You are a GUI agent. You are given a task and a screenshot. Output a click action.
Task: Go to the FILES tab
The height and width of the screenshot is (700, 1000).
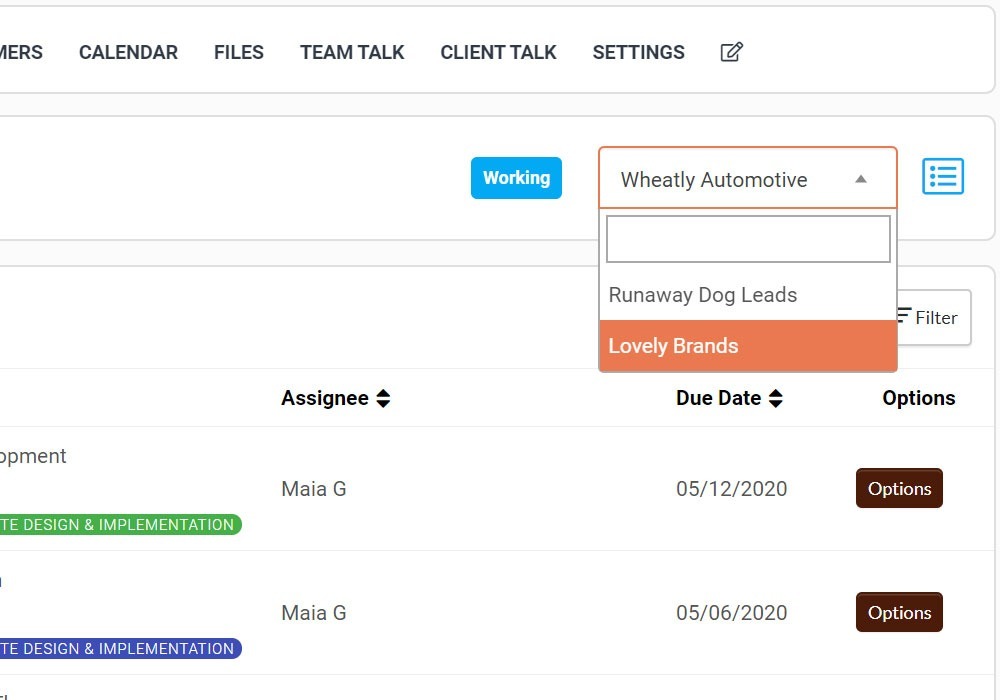tap(238, 52)
